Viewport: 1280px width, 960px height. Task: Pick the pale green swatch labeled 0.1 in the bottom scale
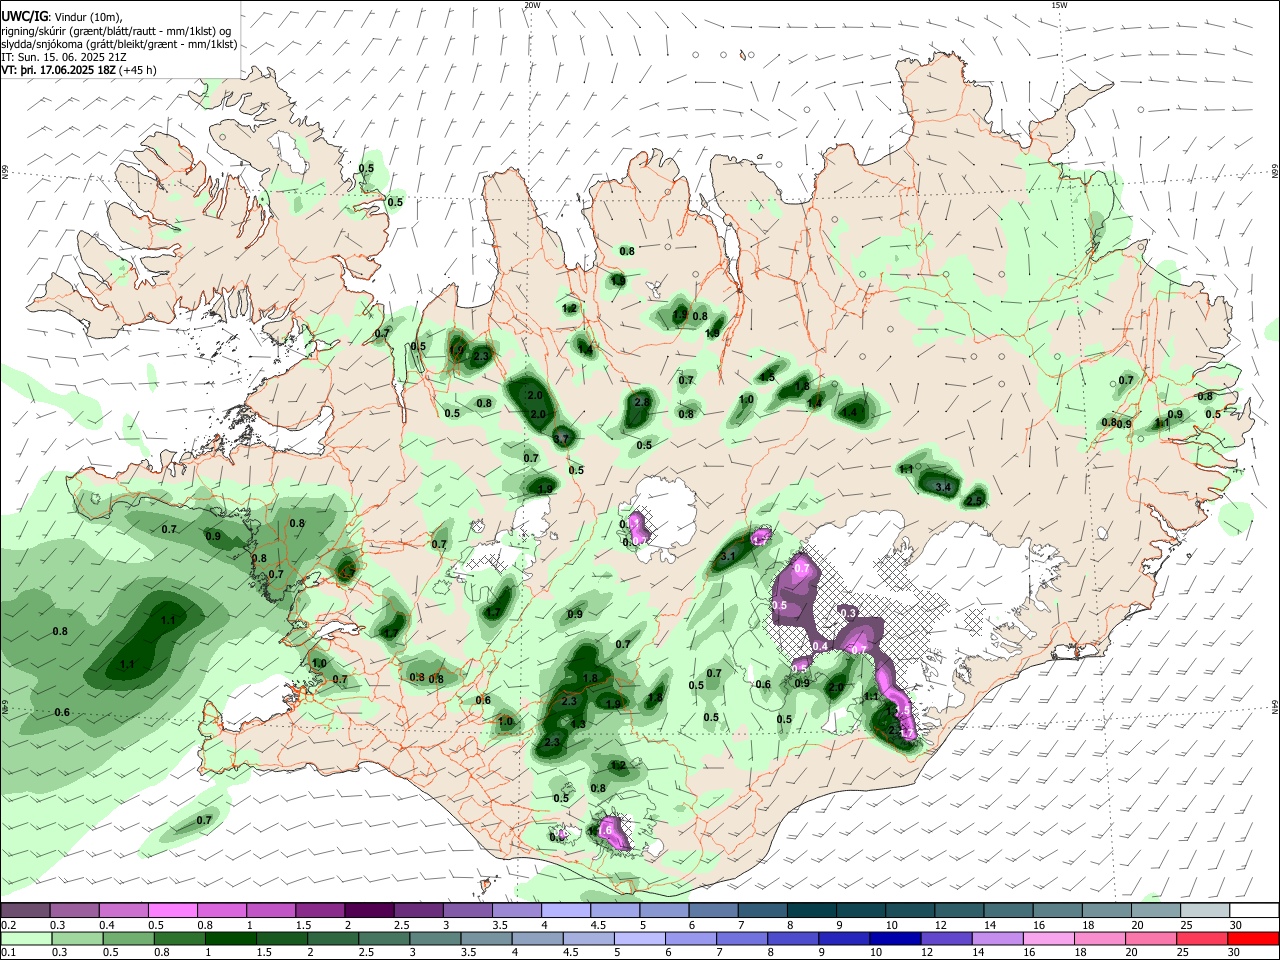(x=25, y=939)
